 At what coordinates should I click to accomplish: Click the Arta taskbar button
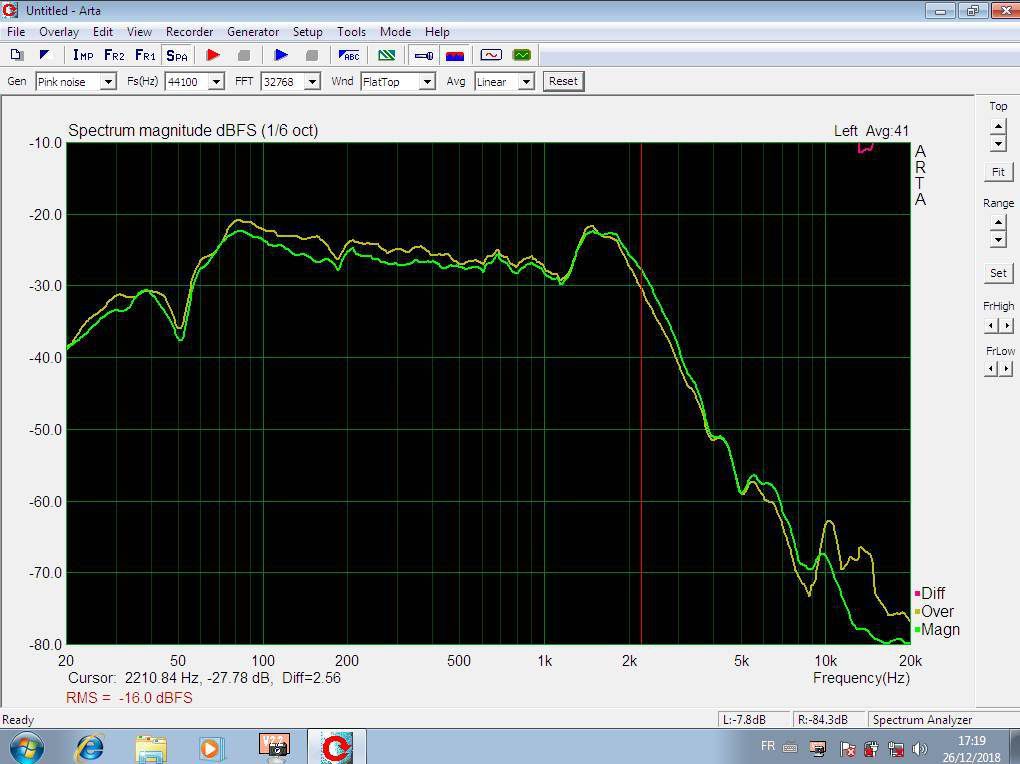(x=337, y=747)
